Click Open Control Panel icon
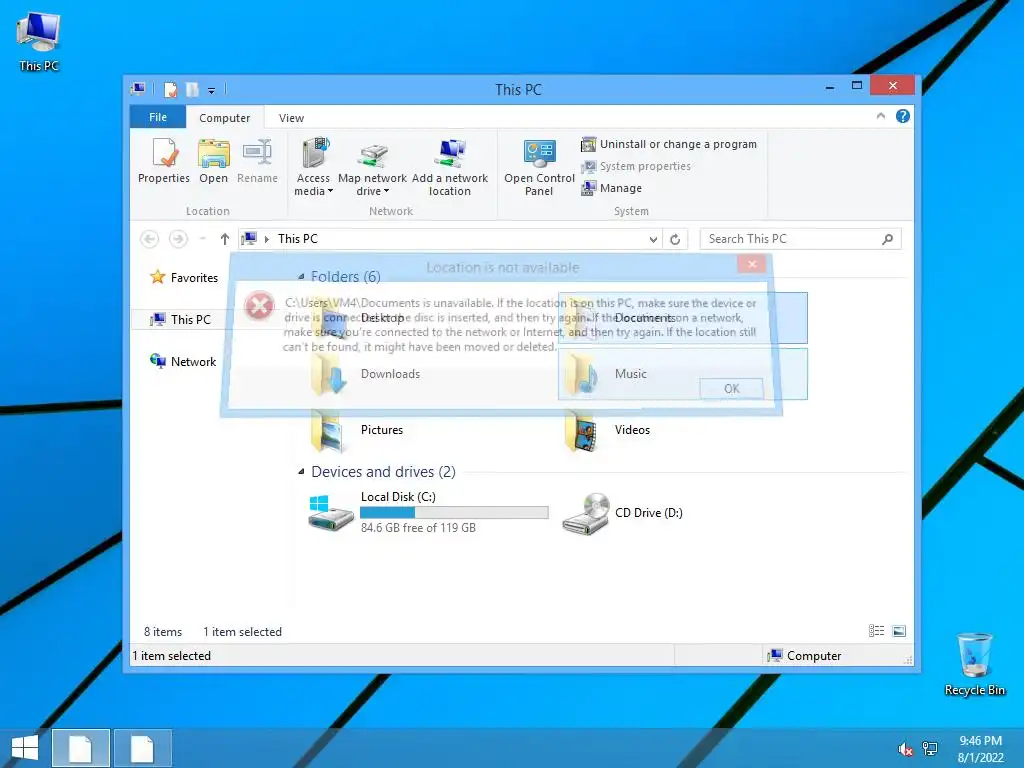The height and width of the screenshot is (768, 1024). (539, 167)
